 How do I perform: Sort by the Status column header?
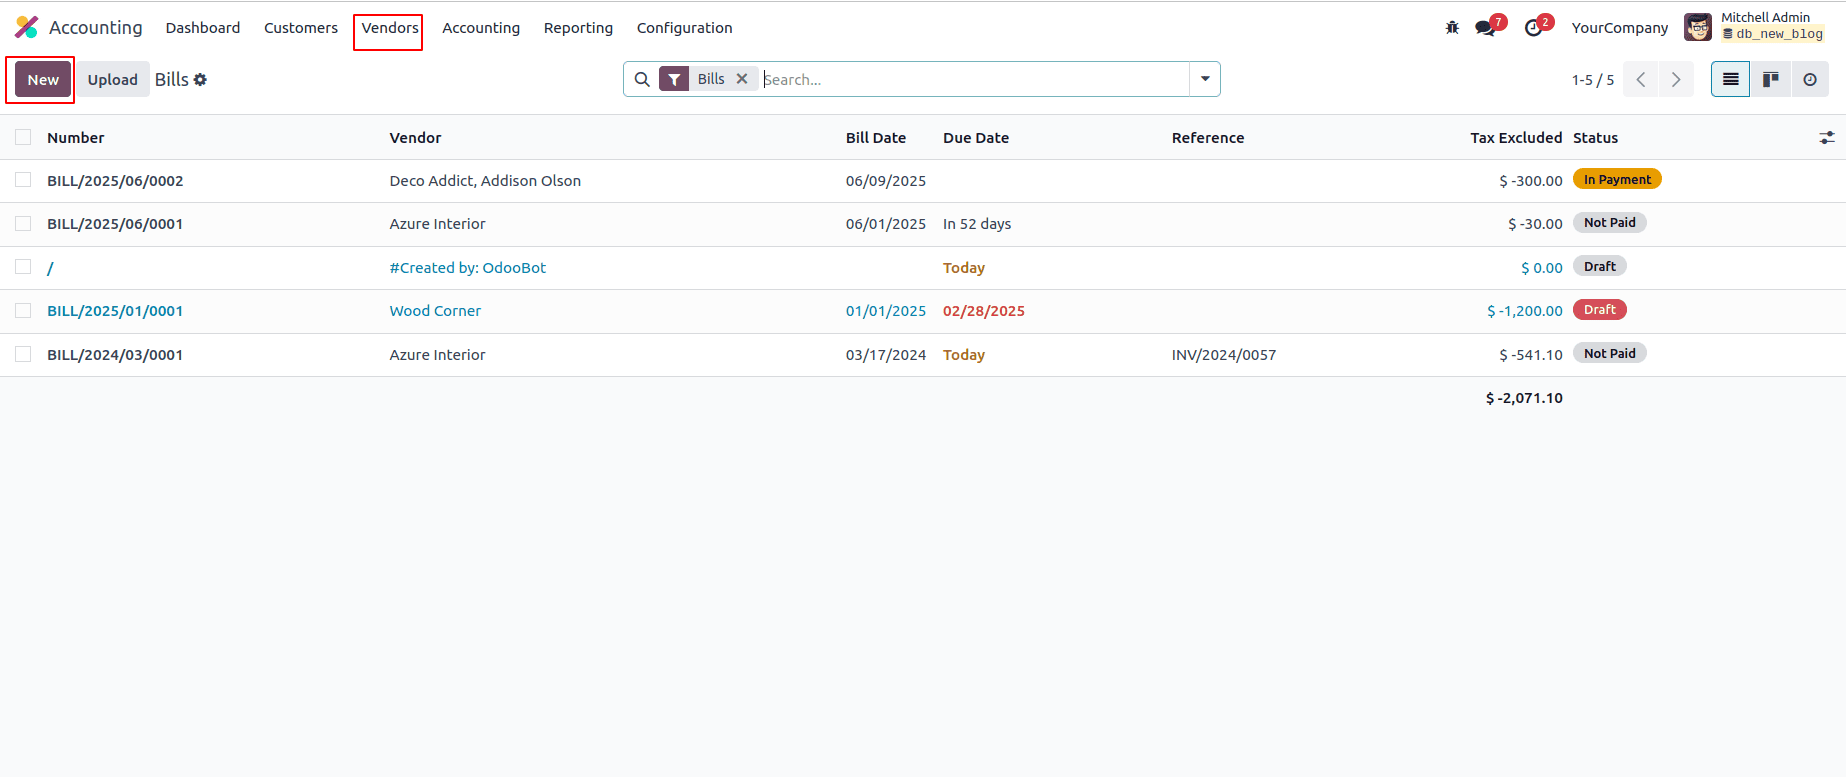1595,138
